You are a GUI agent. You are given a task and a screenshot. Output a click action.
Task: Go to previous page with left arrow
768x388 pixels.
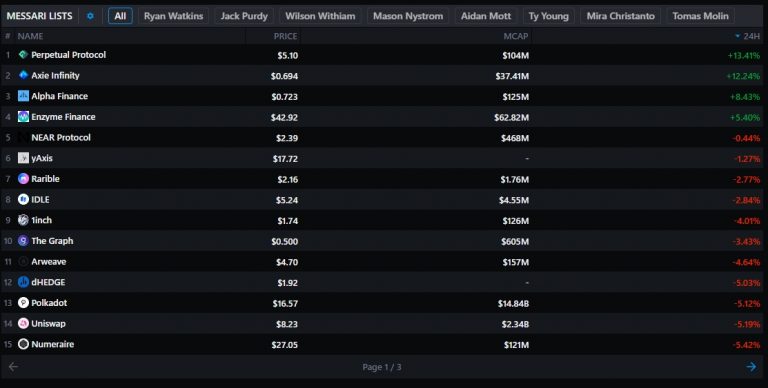pos(13,367)
